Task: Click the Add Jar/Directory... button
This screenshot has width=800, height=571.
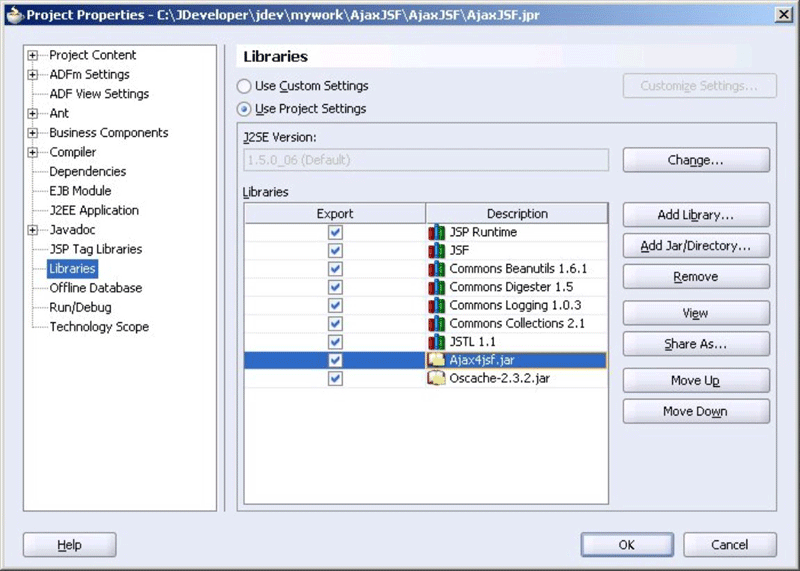Action: pyautogui.click(x=696, y=246)
